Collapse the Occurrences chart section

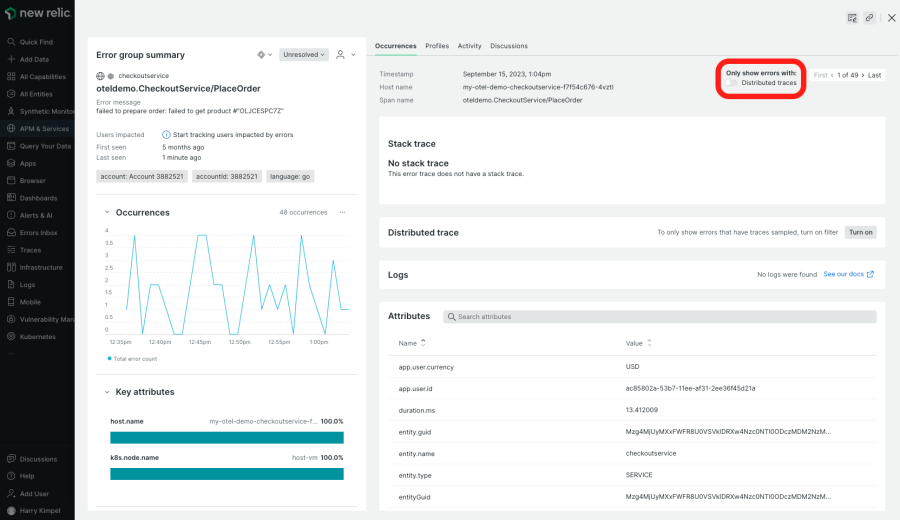tap(107, 212)
